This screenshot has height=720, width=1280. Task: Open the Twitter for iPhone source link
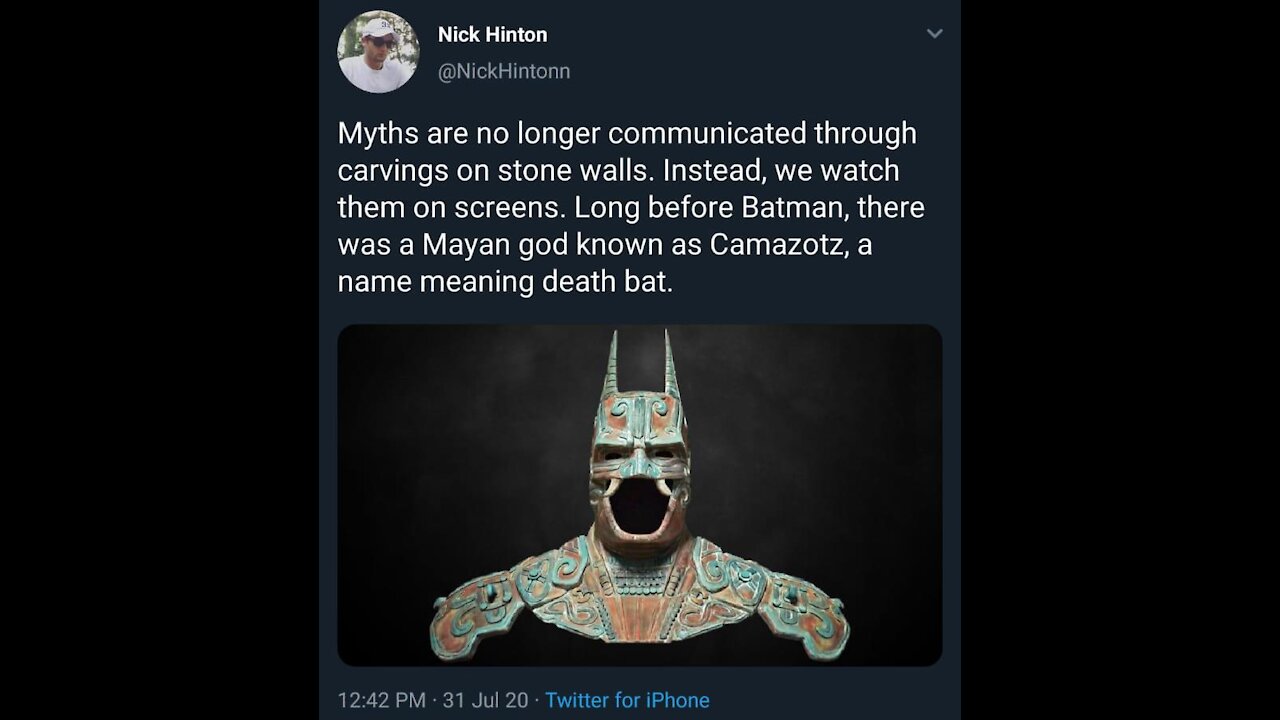click(x=627, y=700)
